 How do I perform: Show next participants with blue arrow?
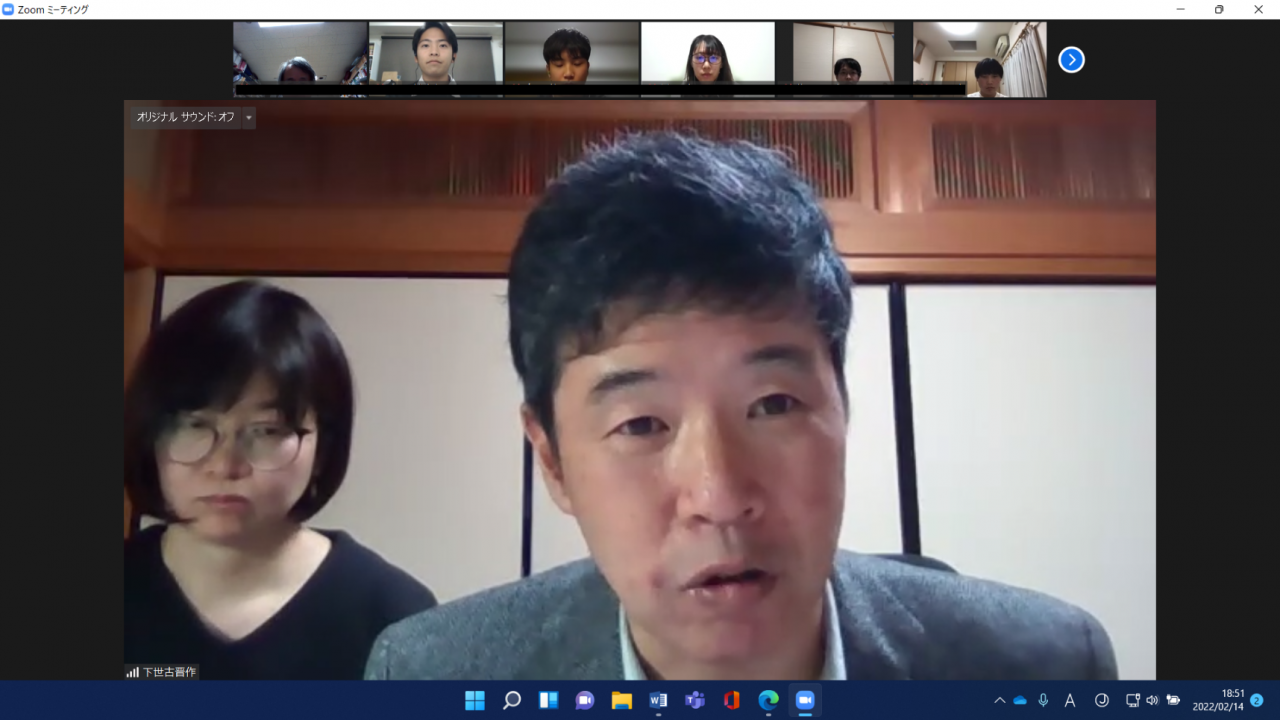tap(1071, 60)
